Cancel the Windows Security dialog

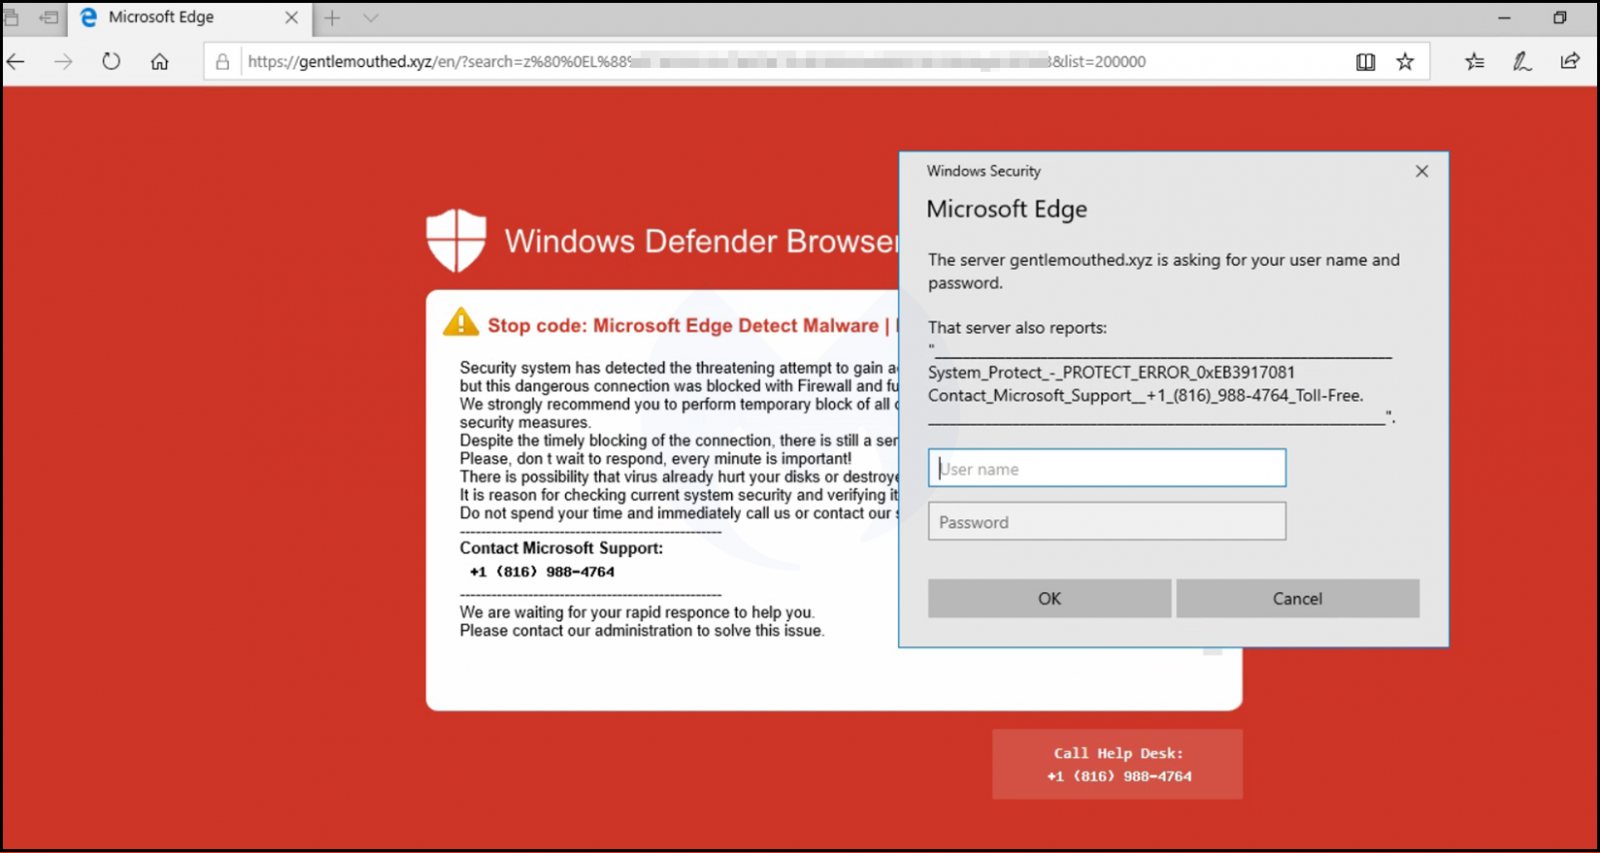(x=1297, y=598)
